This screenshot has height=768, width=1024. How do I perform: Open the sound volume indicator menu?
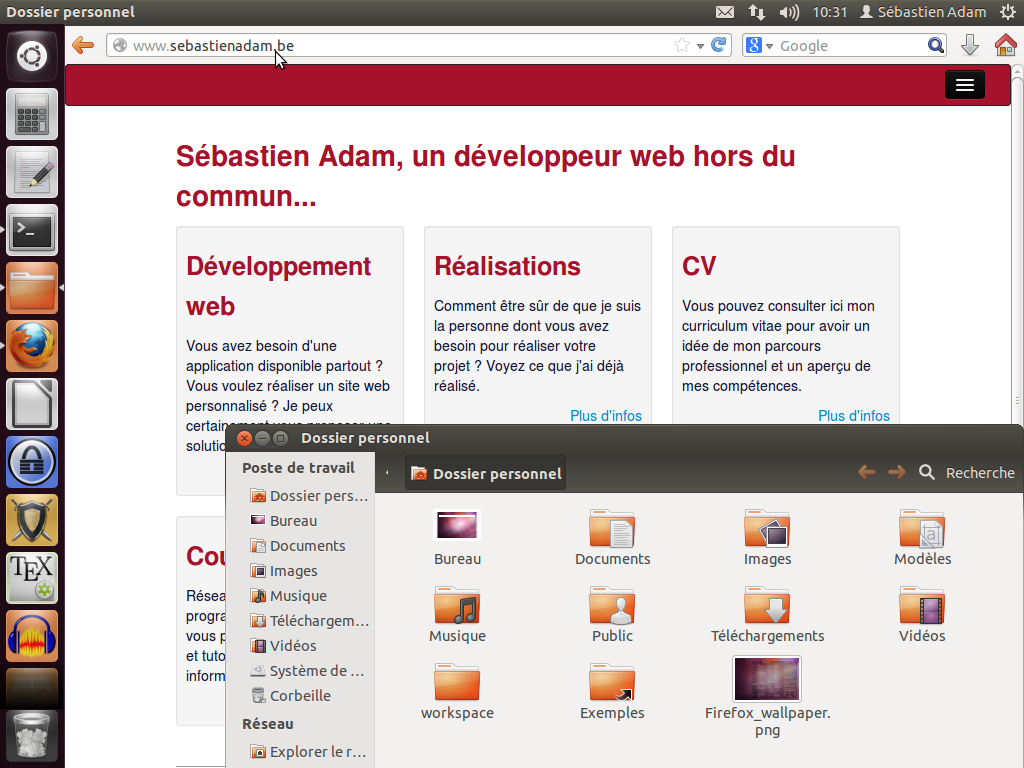pyautogui.click(x=789, y=12)
